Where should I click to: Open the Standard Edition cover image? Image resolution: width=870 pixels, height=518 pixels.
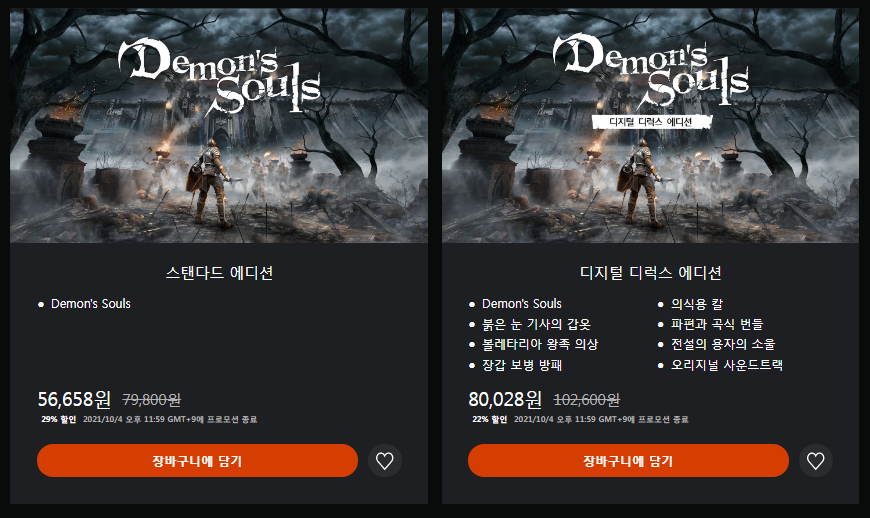[x=219, y=125]
